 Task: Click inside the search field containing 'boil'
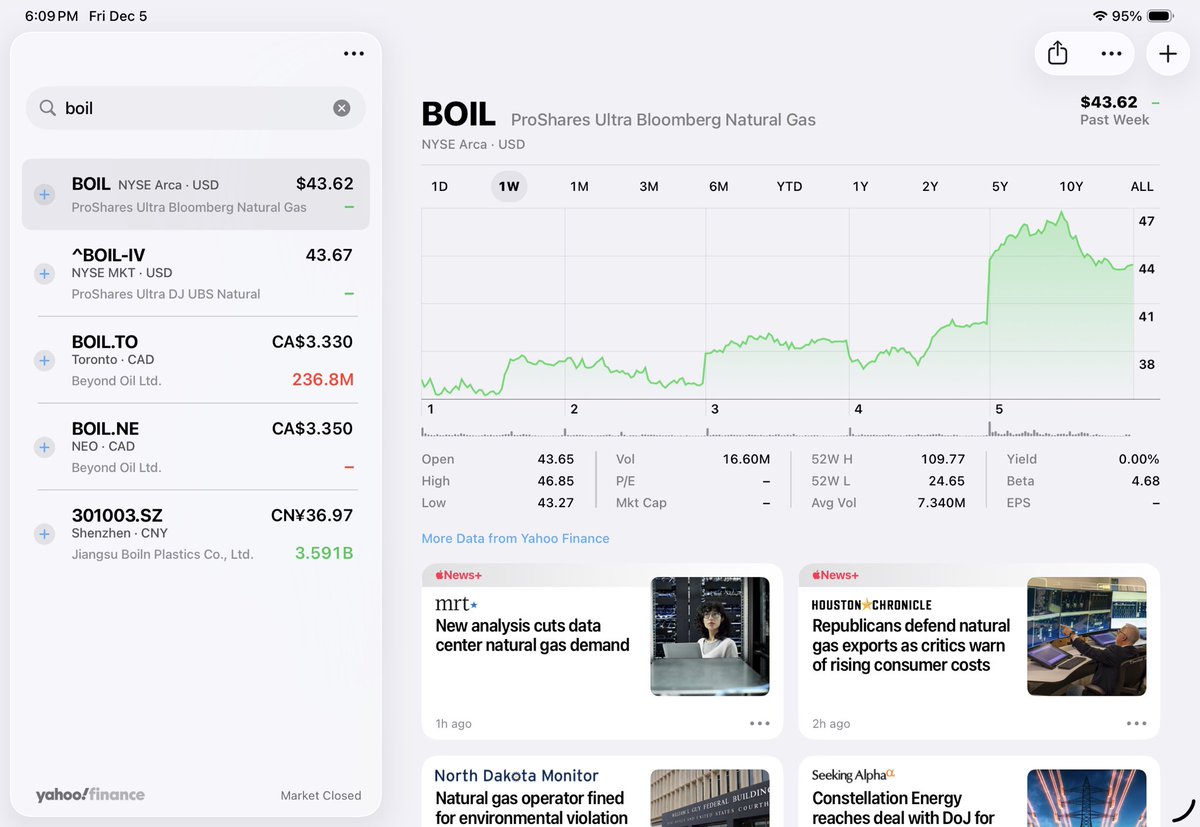pyautogui.click(x=195, y=108)
